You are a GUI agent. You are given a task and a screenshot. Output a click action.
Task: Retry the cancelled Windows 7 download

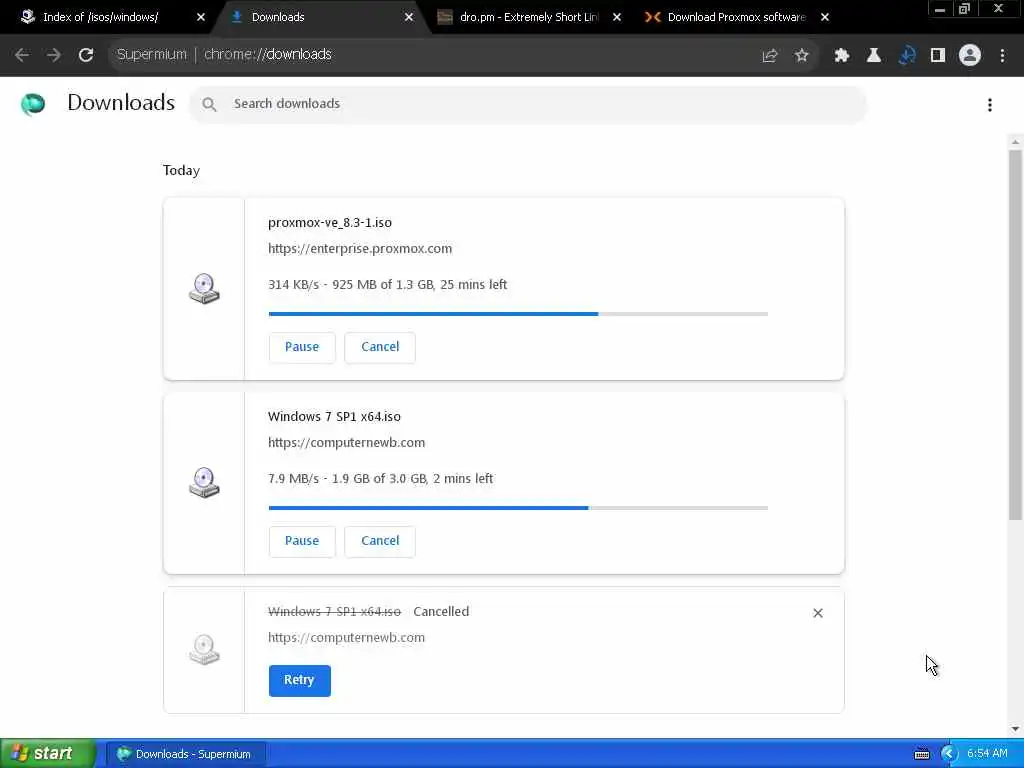click(x=299, y=680)
